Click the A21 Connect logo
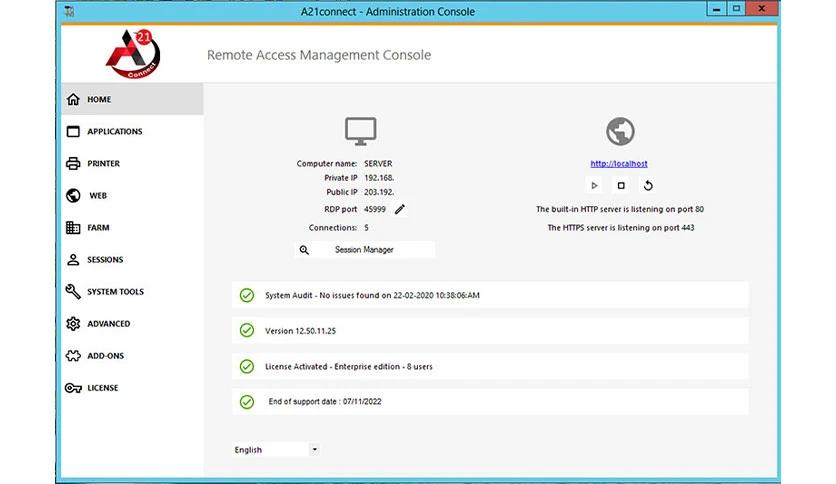836x484 pixels. pos(133,54)
